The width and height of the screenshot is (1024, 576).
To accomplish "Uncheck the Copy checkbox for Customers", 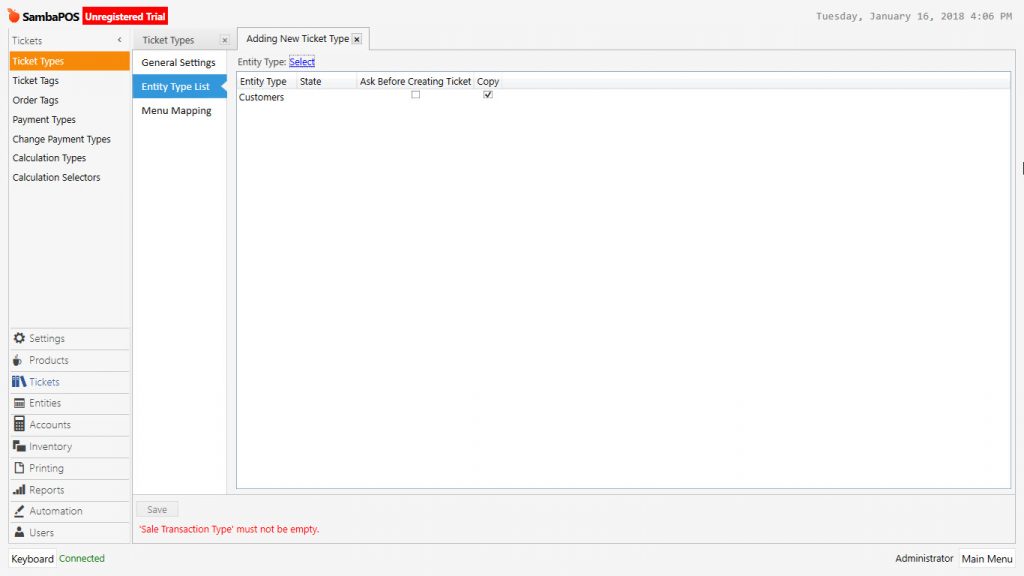I will pos(488,95).
